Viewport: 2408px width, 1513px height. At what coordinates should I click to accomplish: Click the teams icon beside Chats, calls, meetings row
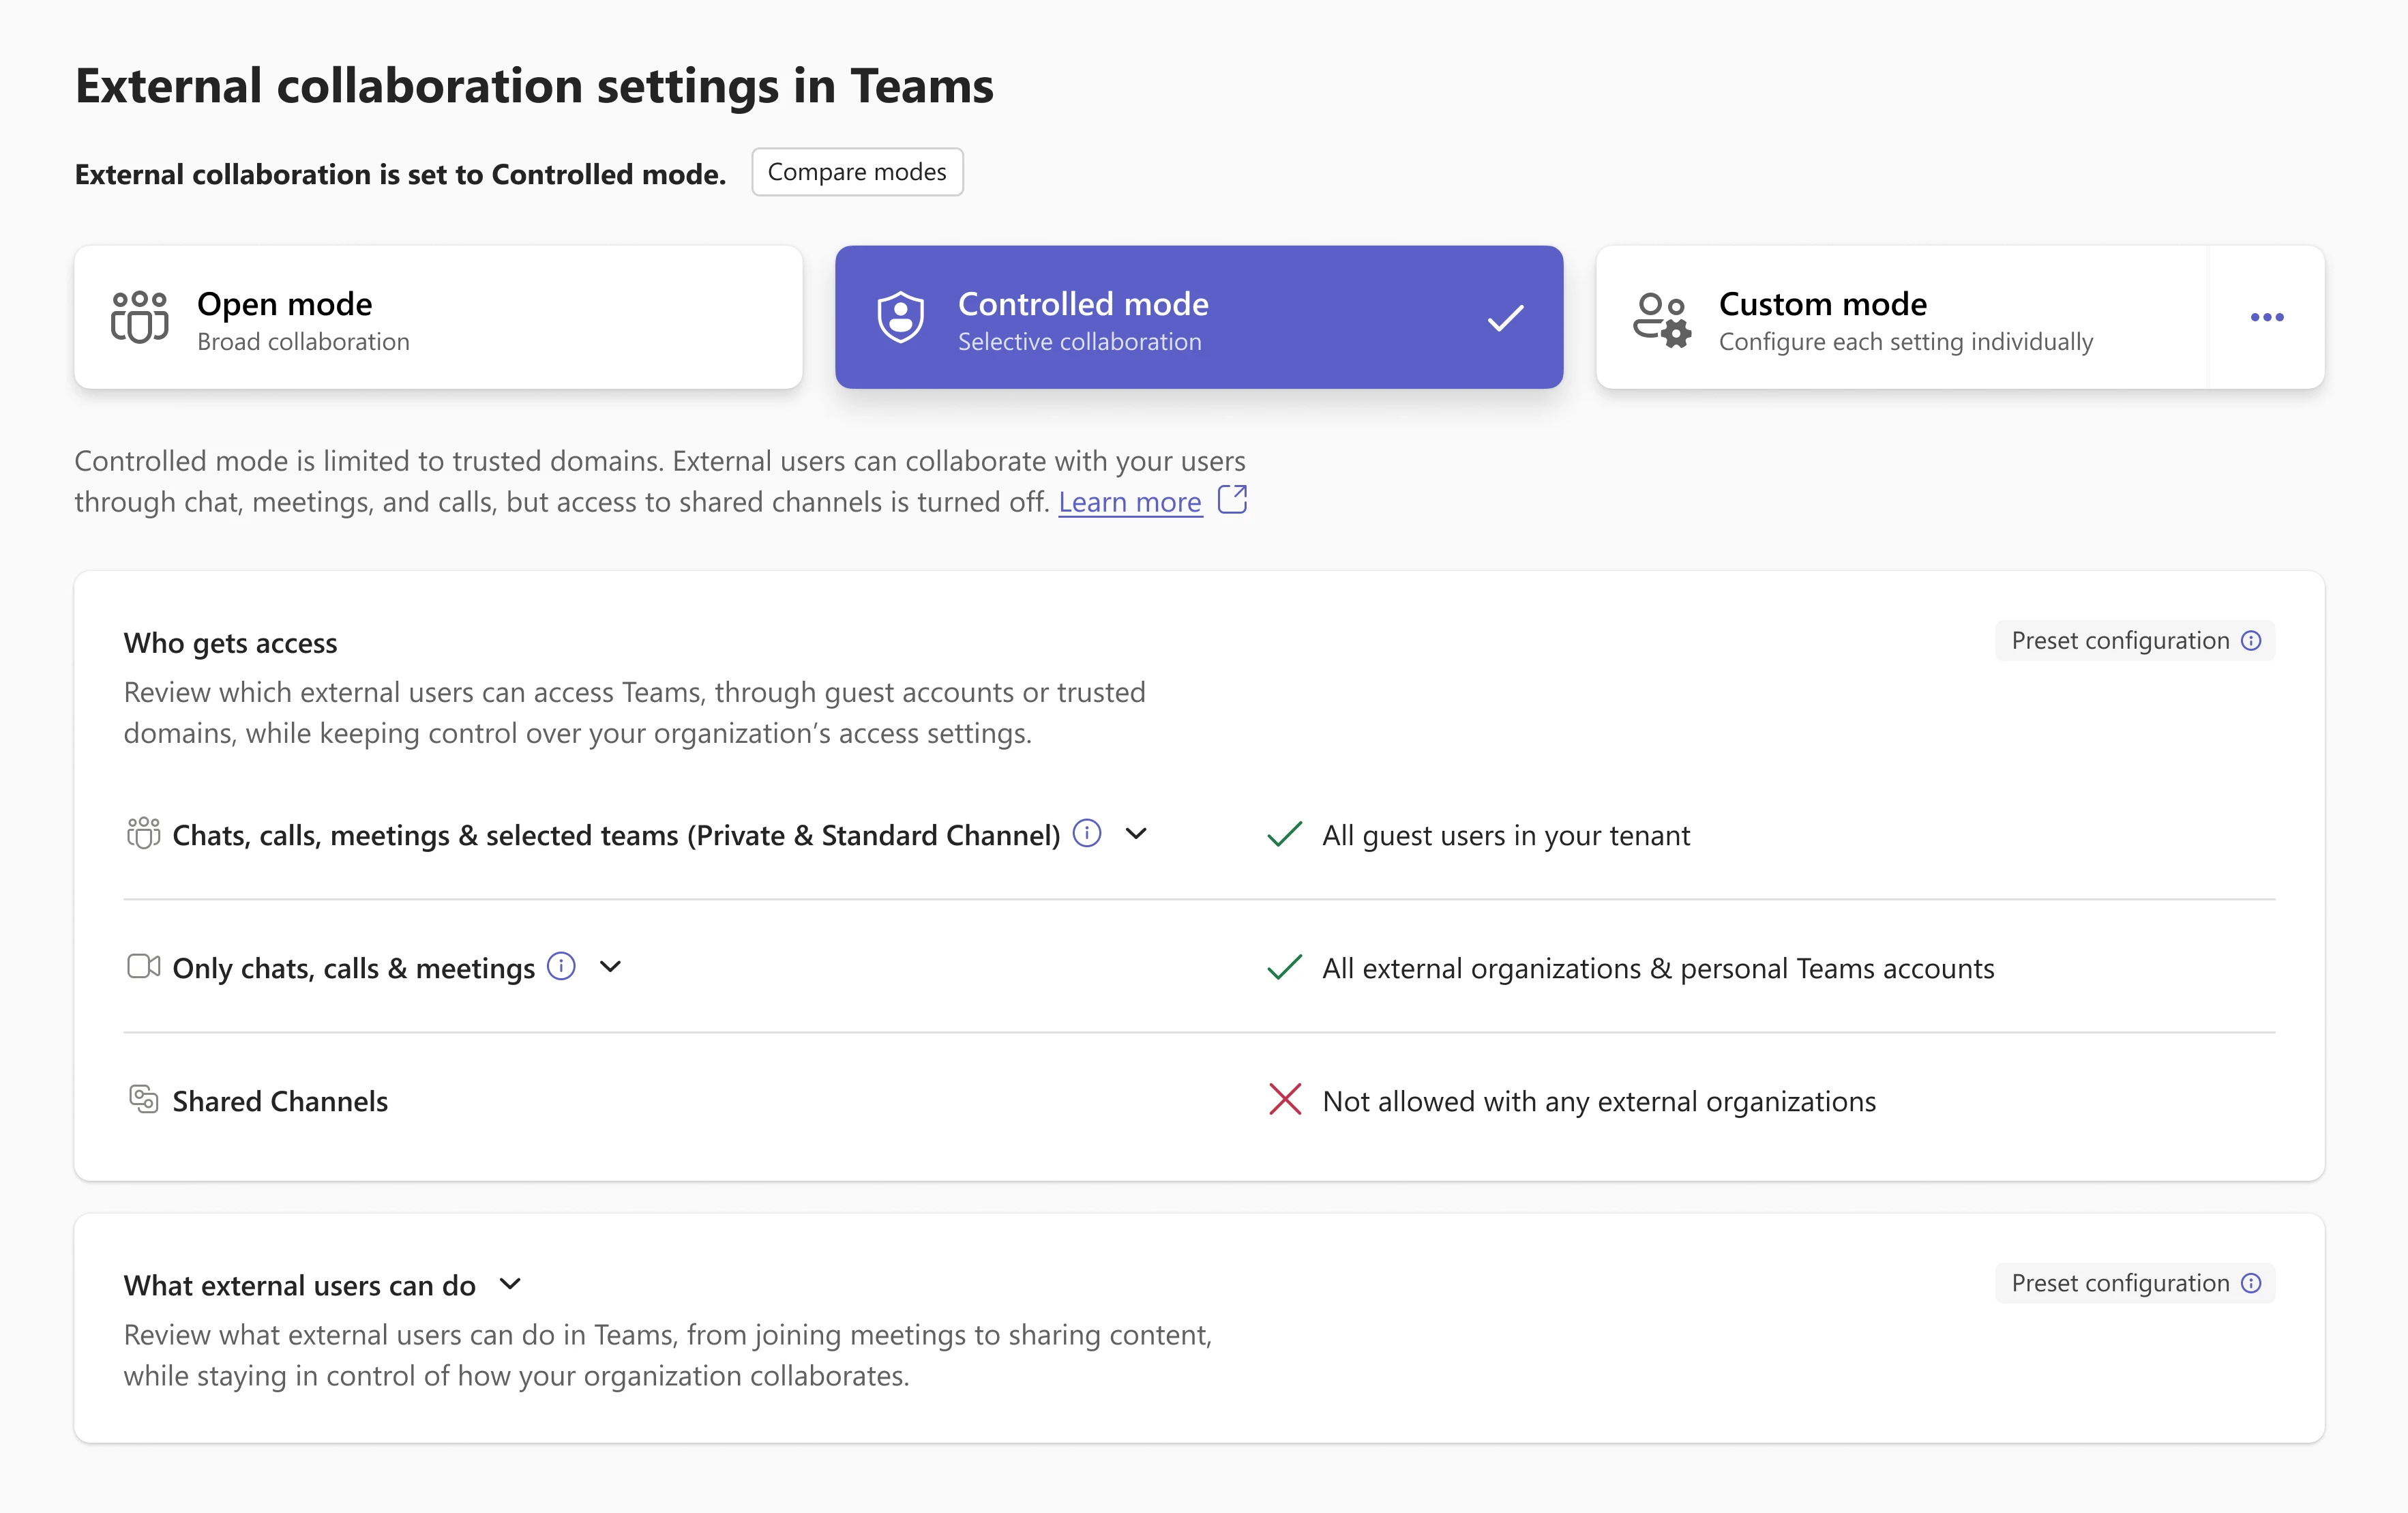[143, 833]
